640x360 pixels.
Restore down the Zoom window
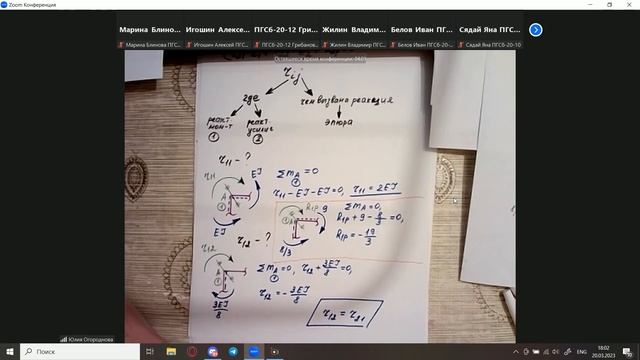click(x=609, y=4)
